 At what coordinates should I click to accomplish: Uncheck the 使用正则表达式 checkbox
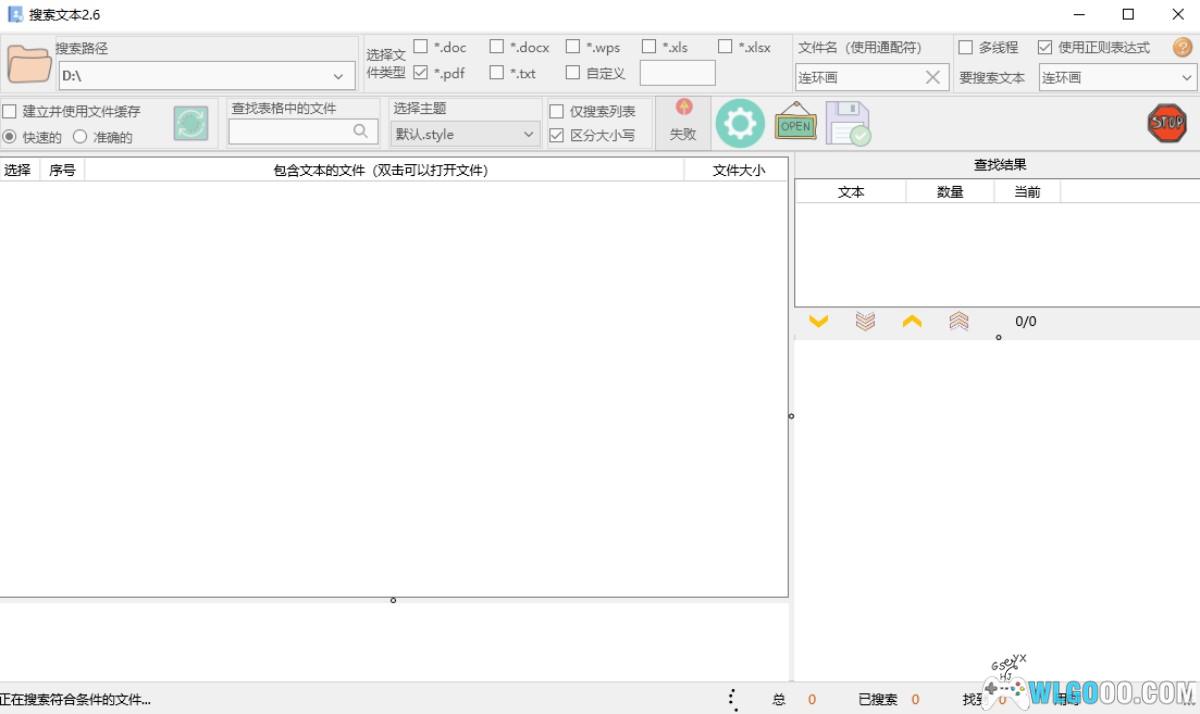tap(1045, 47)
